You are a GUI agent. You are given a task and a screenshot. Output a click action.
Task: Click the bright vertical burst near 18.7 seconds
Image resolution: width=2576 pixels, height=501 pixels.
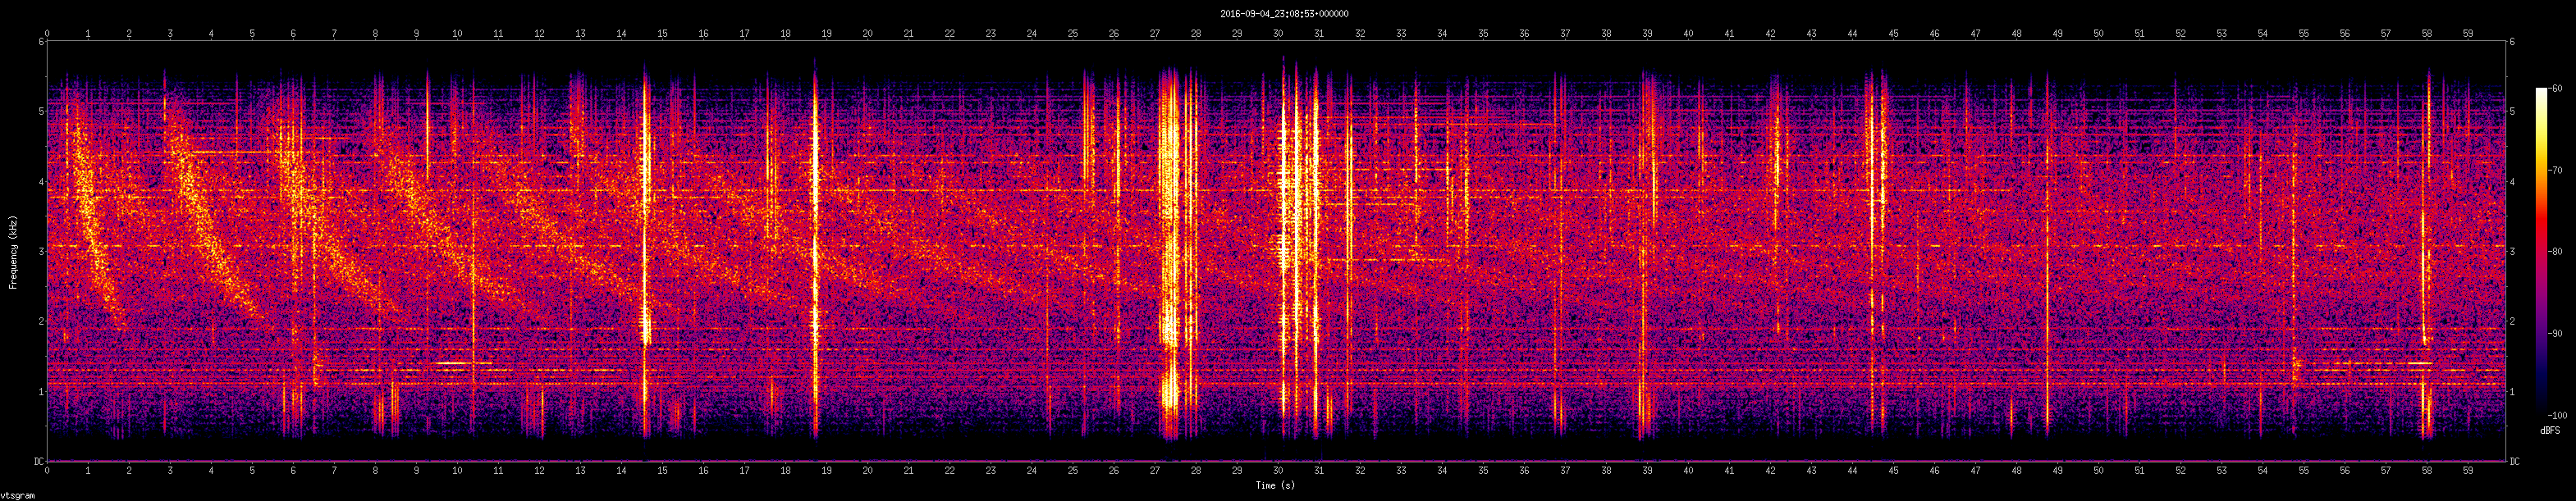815,250
